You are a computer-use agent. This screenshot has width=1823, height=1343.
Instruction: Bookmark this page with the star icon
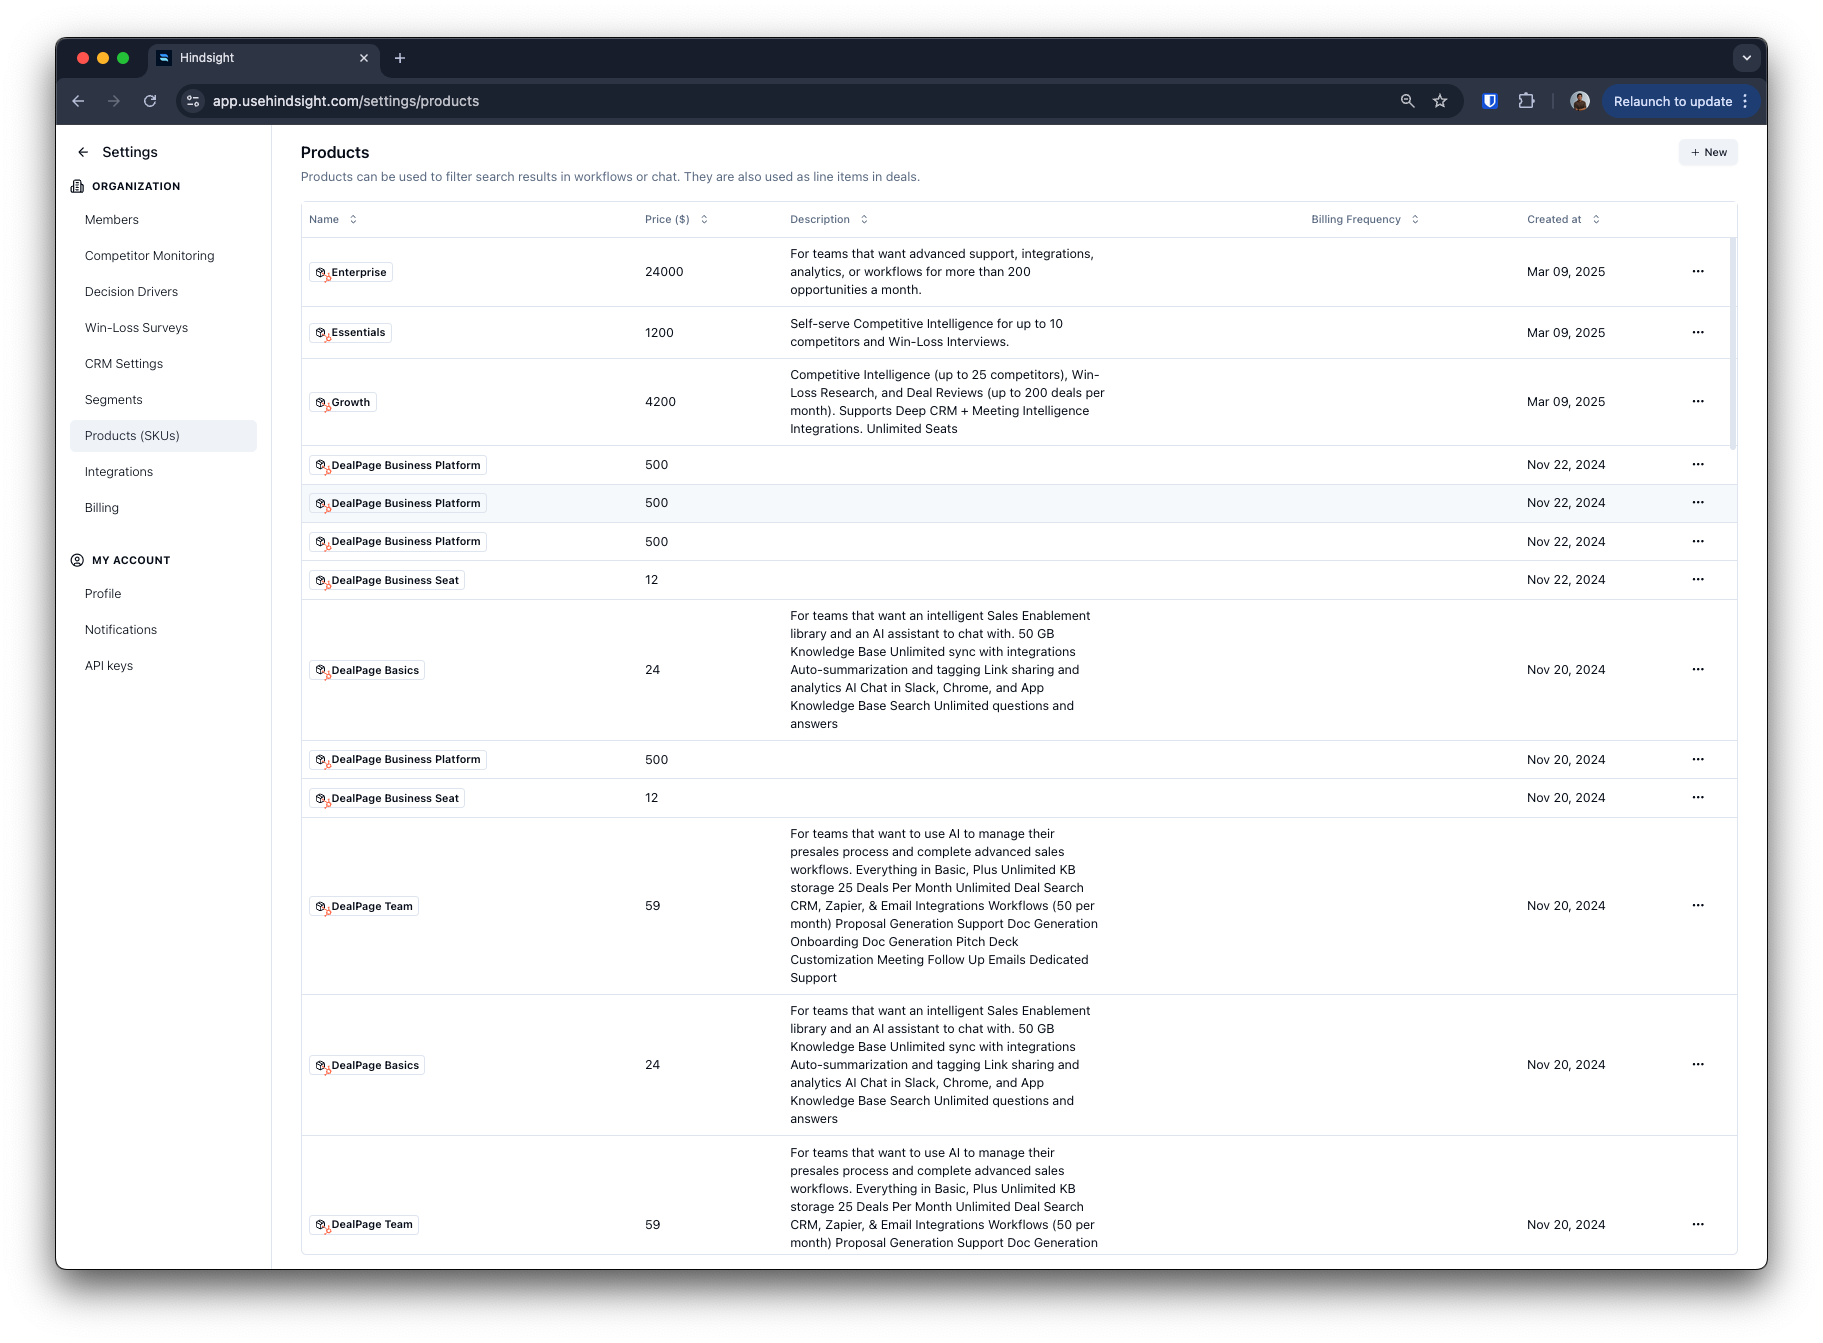pos(1440,101)
